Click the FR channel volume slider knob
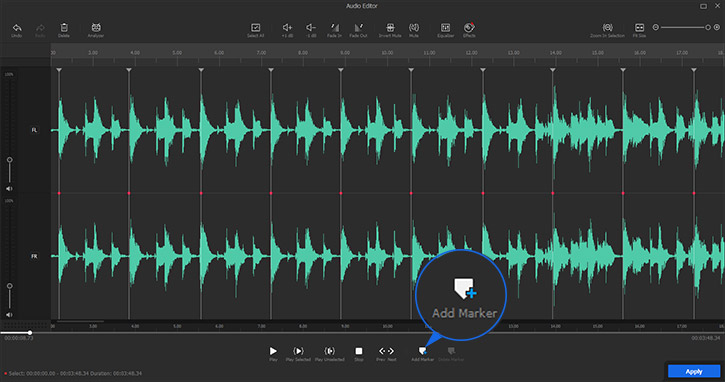This screenshot has width=725, height=382. tap(9, 286)
